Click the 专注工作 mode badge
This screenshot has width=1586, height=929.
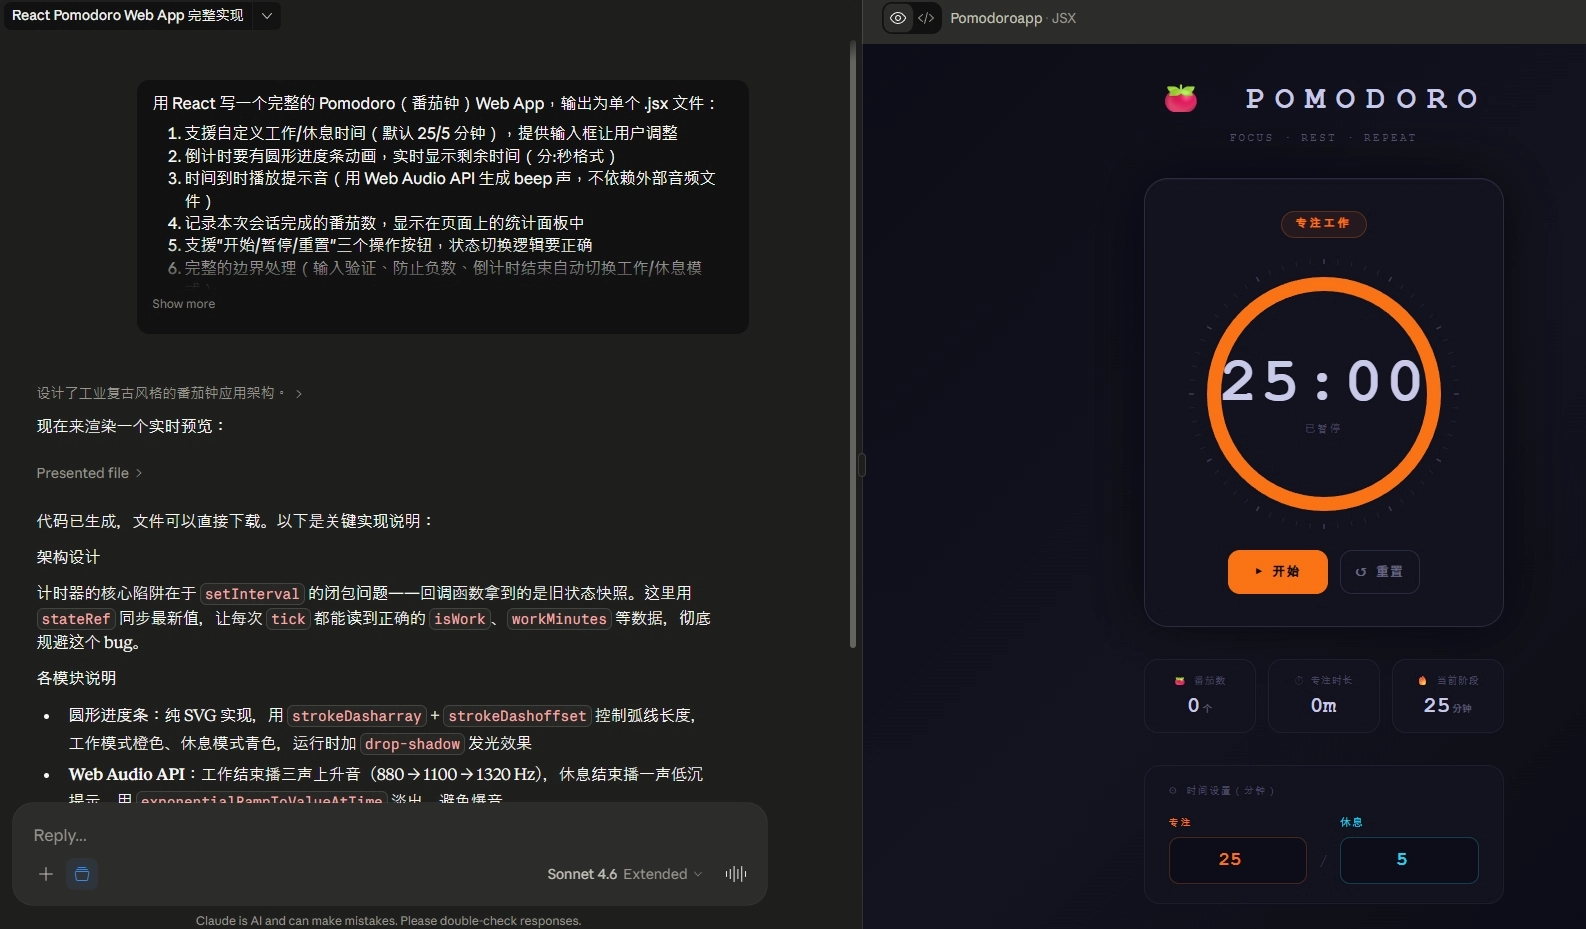tap(1323, 223)
